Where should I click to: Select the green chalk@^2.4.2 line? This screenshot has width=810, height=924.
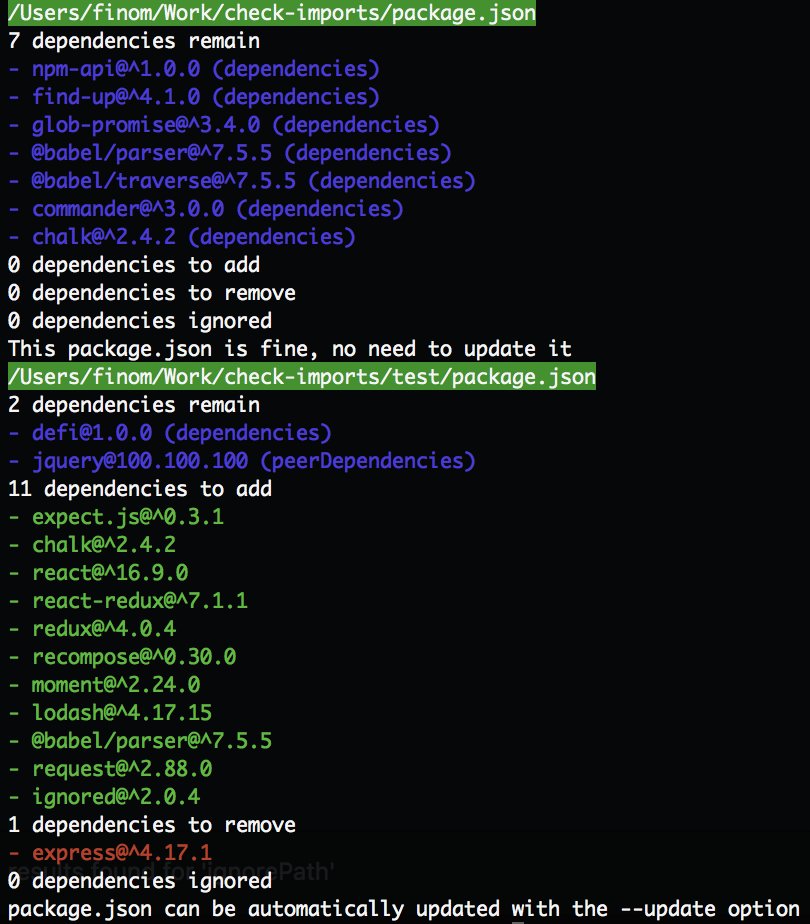coord(92,545)
